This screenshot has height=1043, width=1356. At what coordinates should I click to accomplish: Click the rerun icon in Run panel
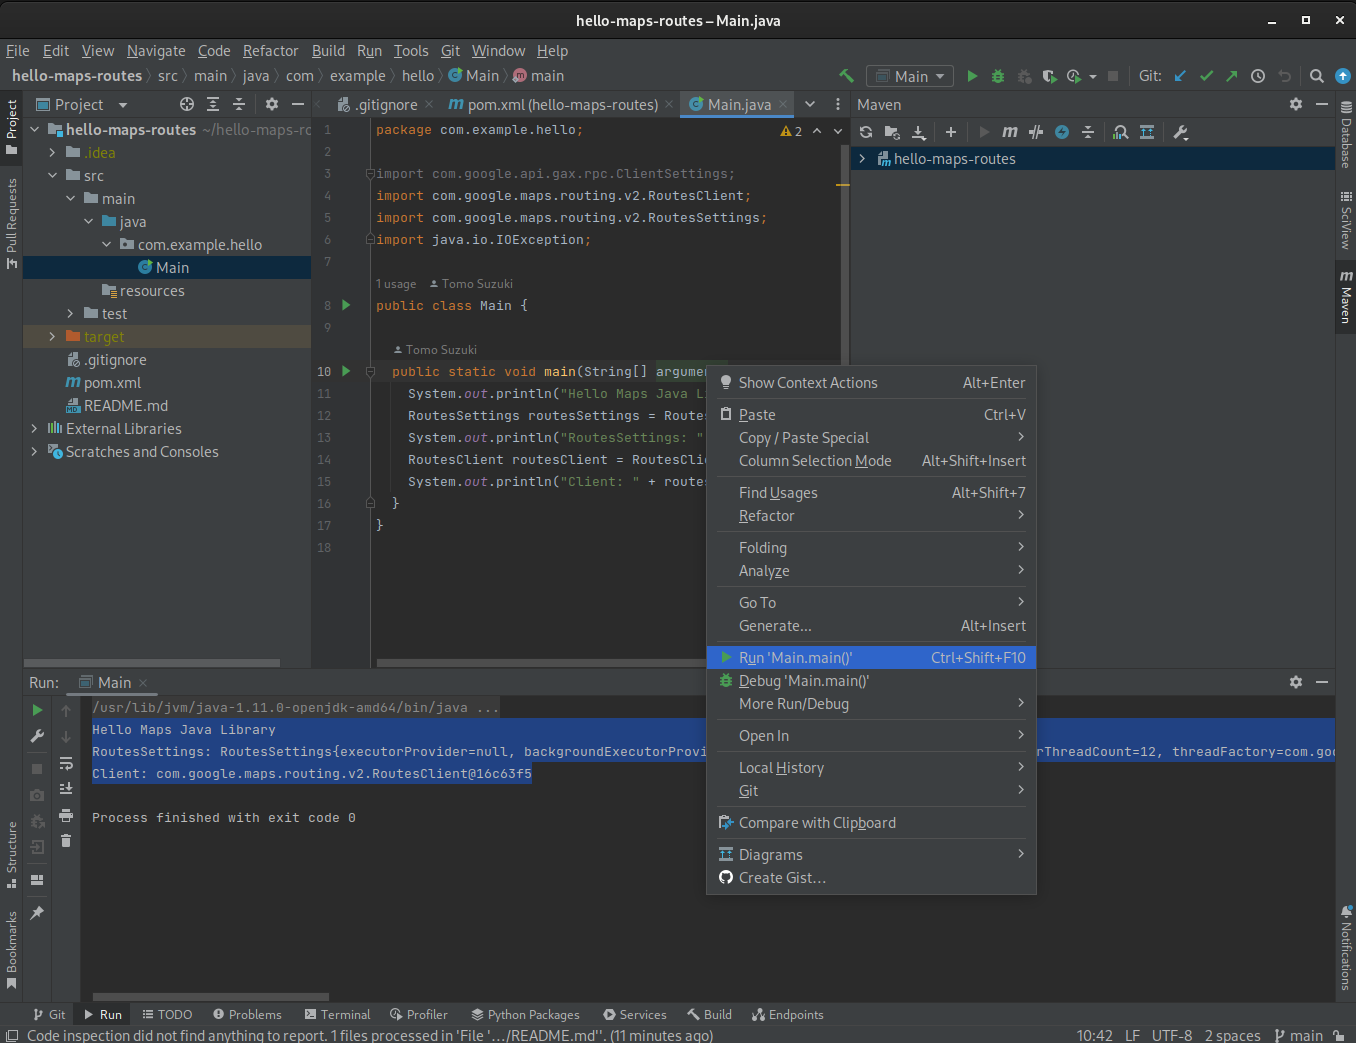(x=37, y=710)
